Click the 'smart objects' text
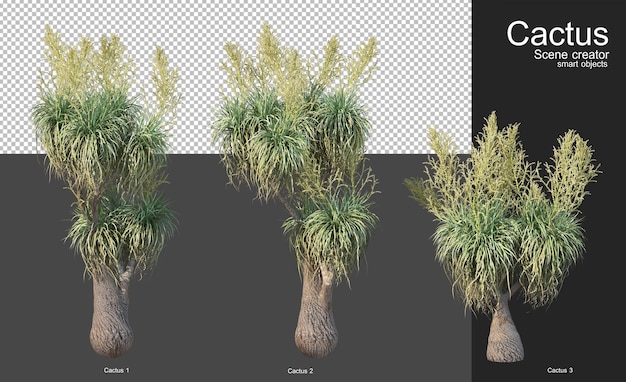The image size is (626, 382). tap(582, 64)
